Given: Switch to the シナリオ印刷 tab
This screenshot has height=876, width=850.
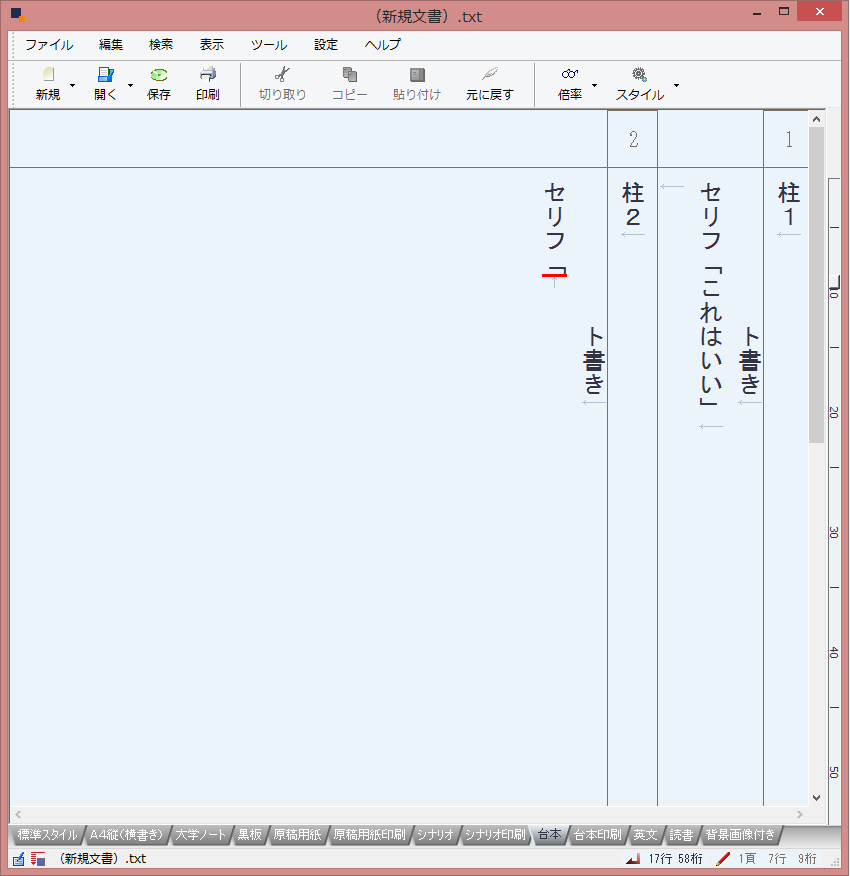Looking at the screenshot, I should click(x=495, y=835).
